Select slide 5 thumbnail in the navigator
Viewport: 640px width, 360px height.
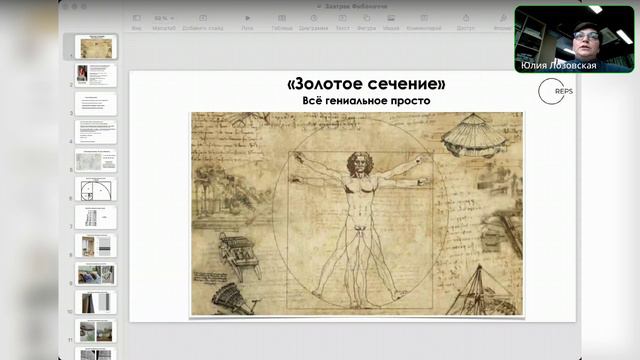click(96, 160)
